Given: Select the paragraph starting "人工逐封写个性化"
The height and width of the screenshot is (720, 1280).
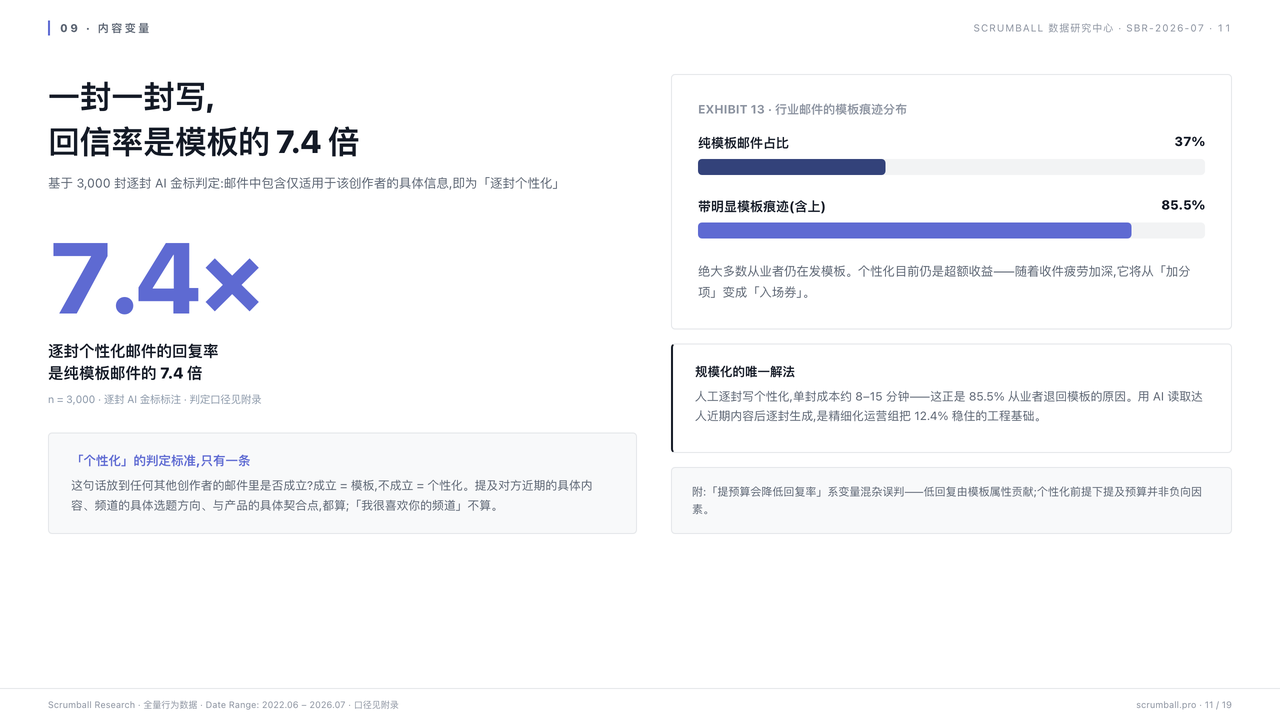Looking at the screenshot, I should pos(949,406).
